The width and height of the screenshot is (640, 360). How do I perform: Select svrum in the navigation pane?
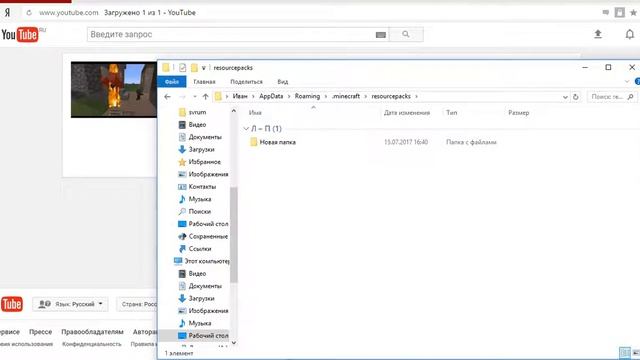pyautogui.click(x=192, y=112)
